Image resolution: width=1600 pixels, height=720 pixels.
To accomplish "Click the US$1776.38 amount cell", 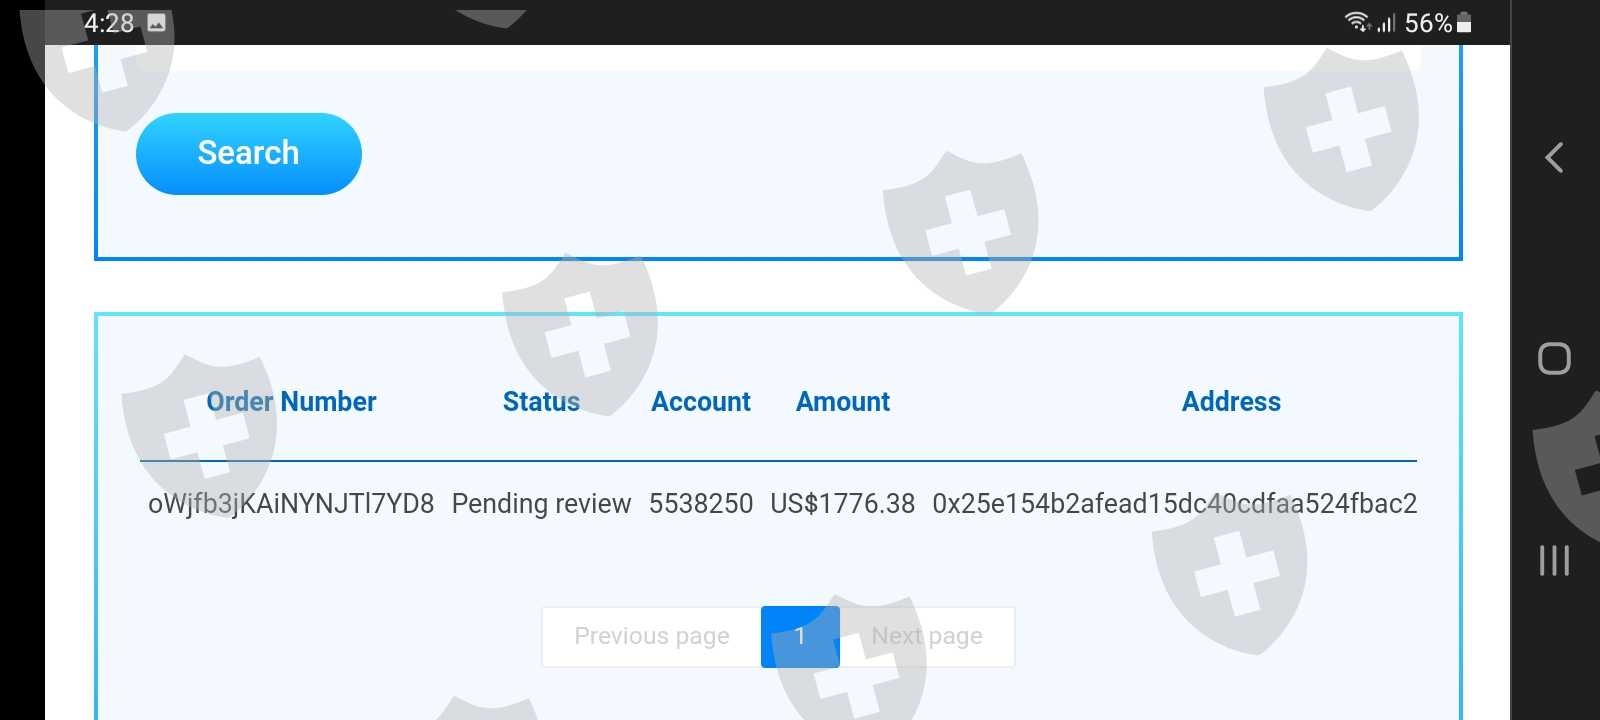I will click(x=843, y=503).
